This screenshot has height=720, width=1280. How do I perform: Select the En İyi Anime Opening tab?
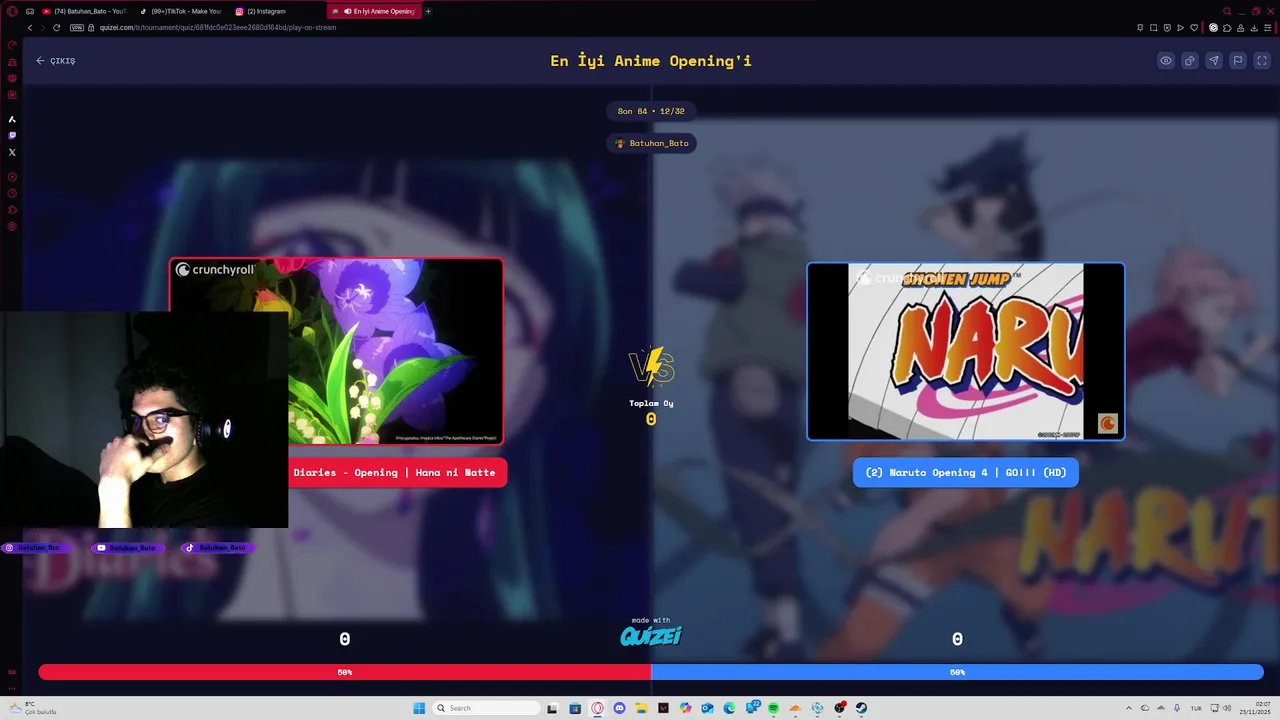coord(373,11)
